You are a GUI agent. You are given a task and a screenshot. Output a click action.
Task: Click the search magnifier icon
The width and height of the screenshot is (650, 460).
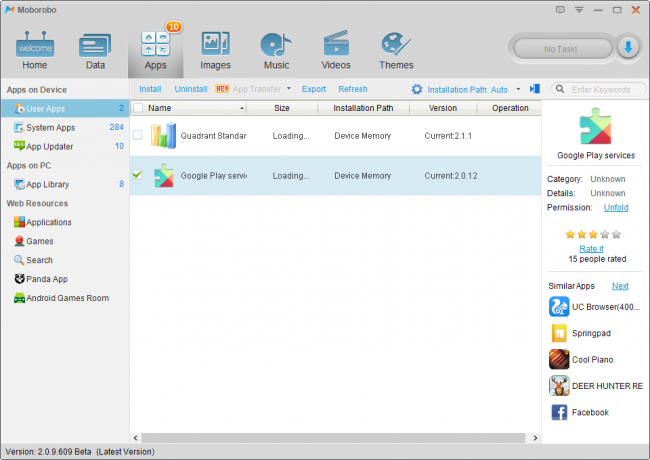[x=560, y=89]
